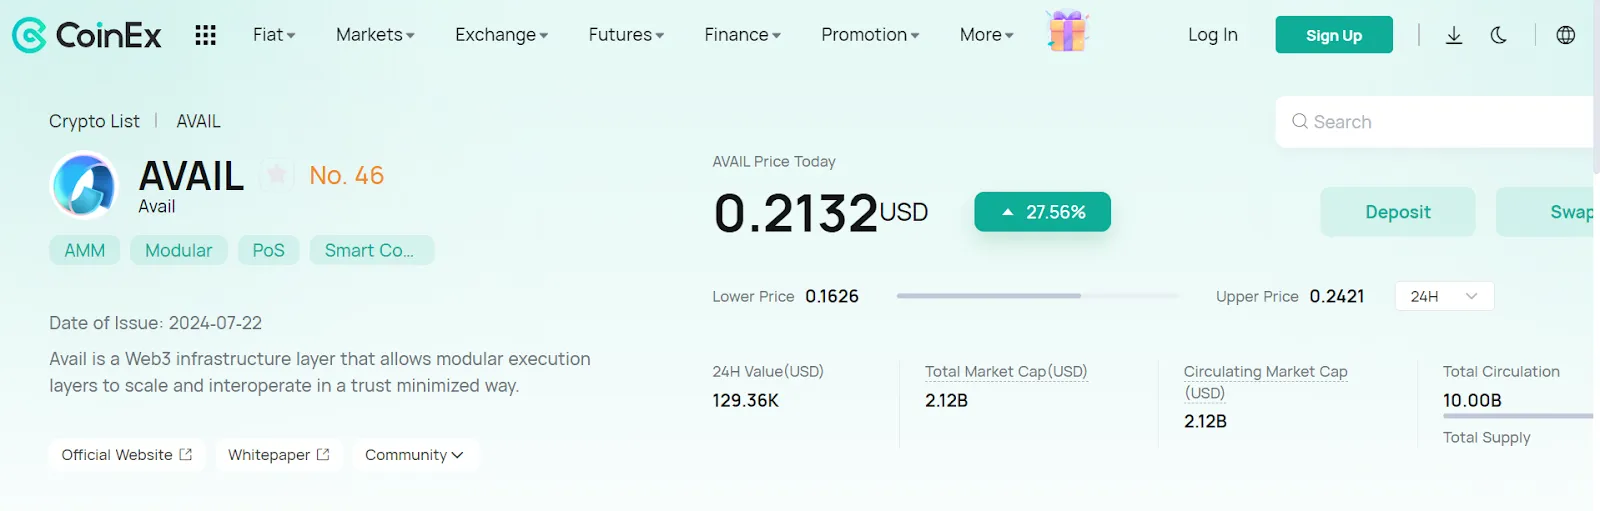Screen dimensions: 1600x511
Task: Click the download app icon
Action: pos(1454,35)
